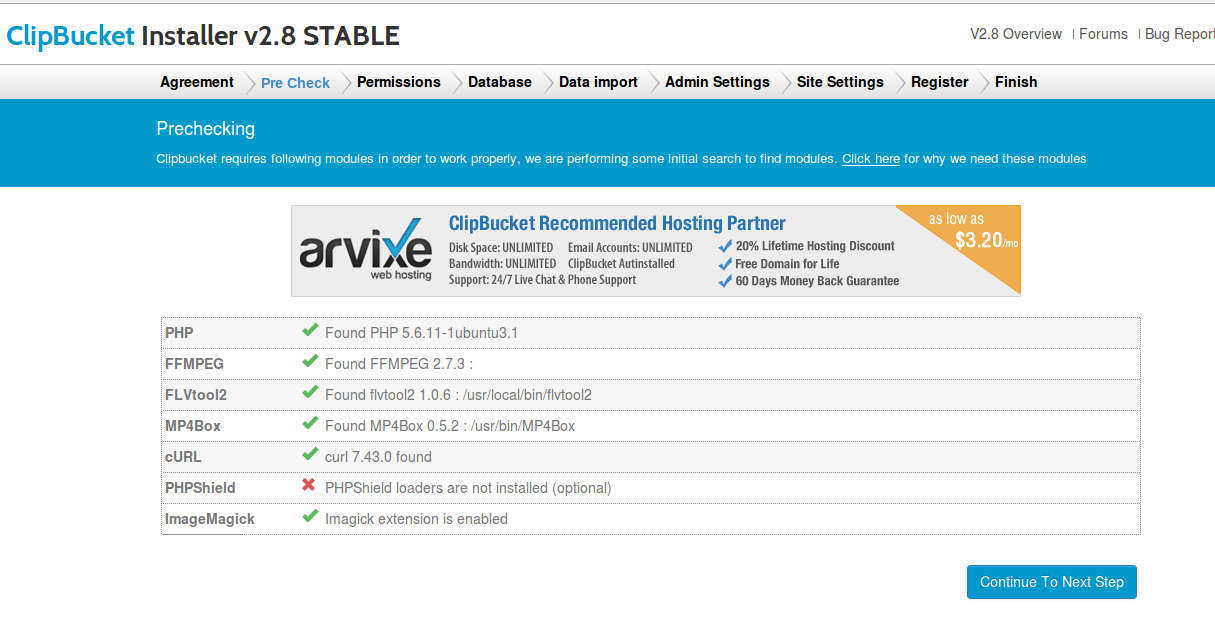Click the ImageMagick green checkmark

(x=310, y=516)
